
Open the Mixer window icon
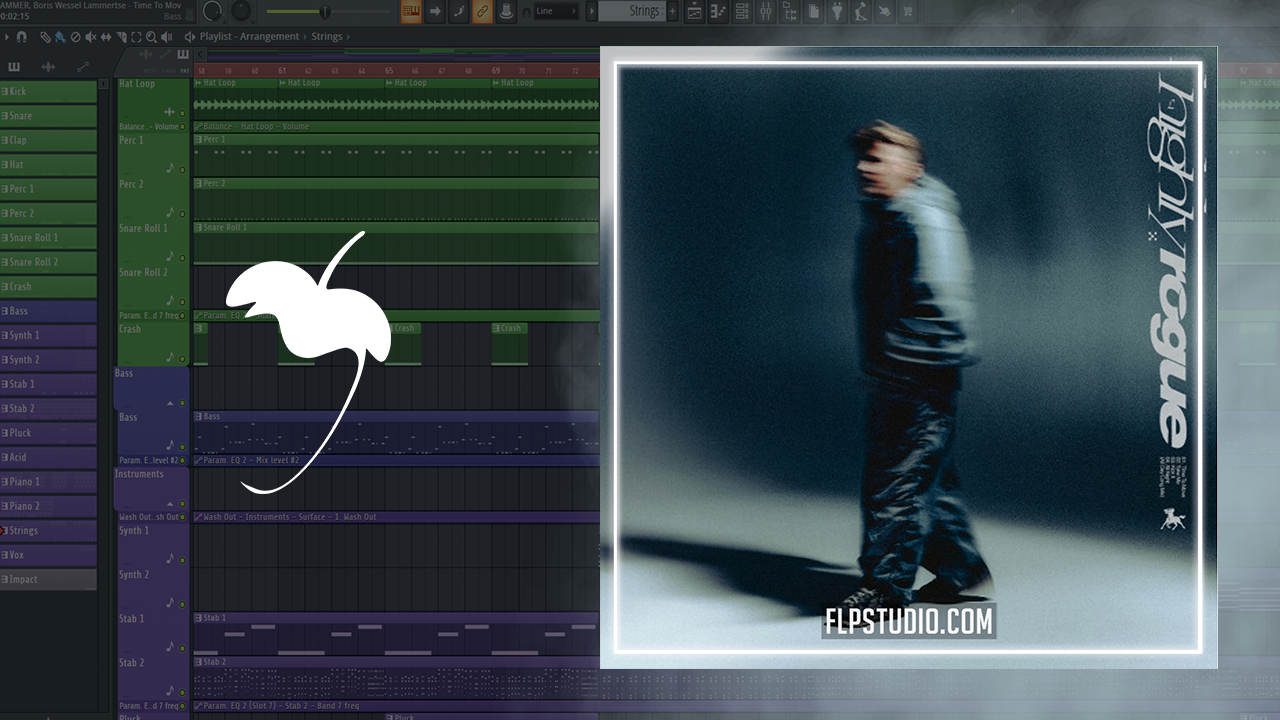pos(766,12)
